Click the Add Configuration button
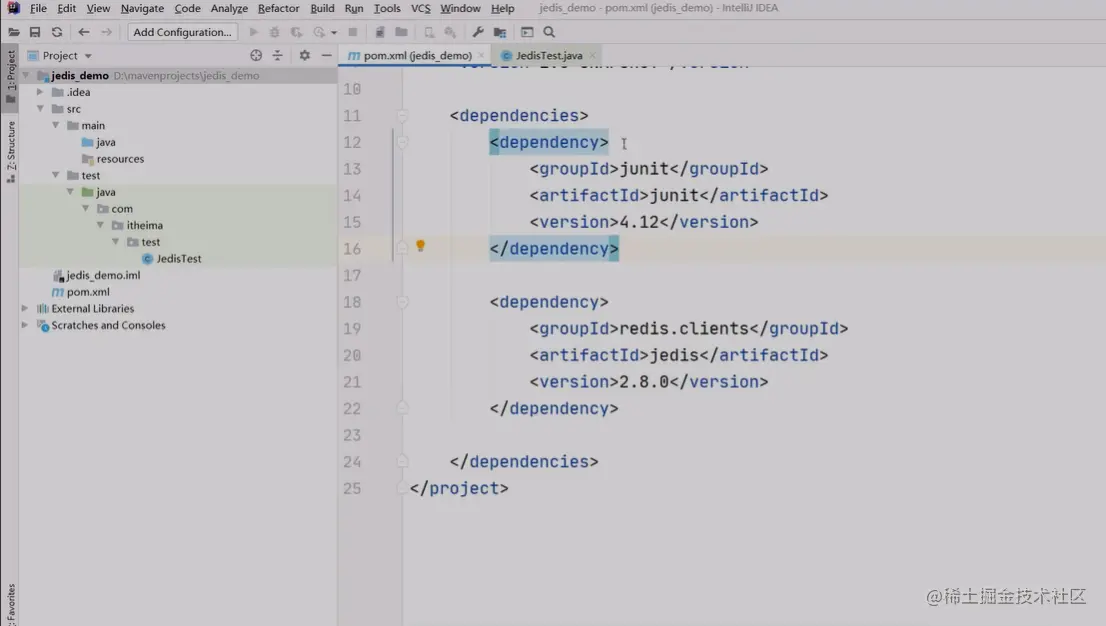The width and height of the screenshot is (1106, 626). tap(182, 32)
